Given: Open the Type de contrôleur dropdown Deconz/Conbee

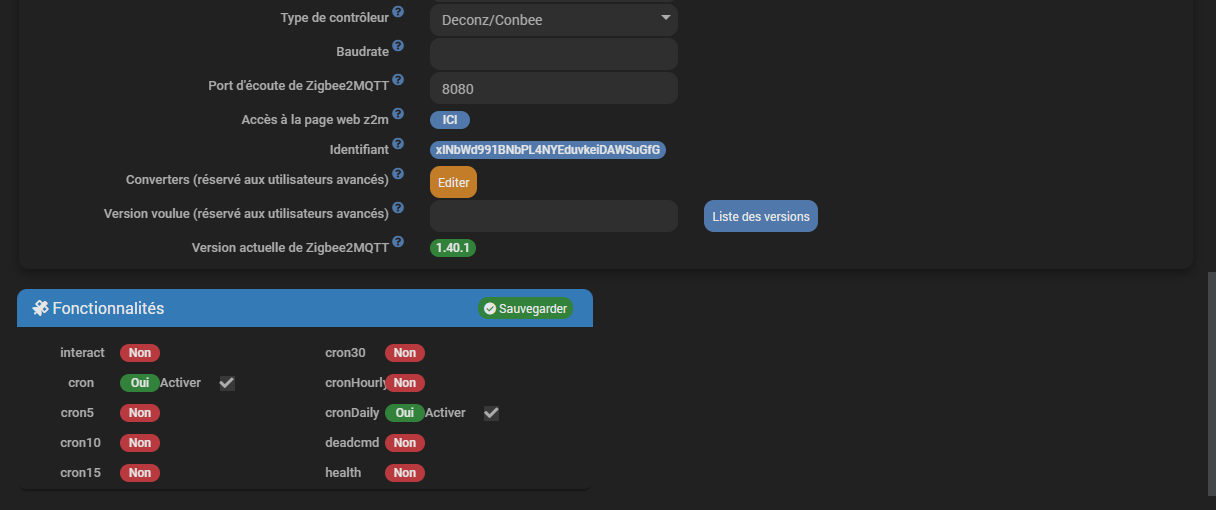Looking at the screenshot, I should tap(554, 20).
